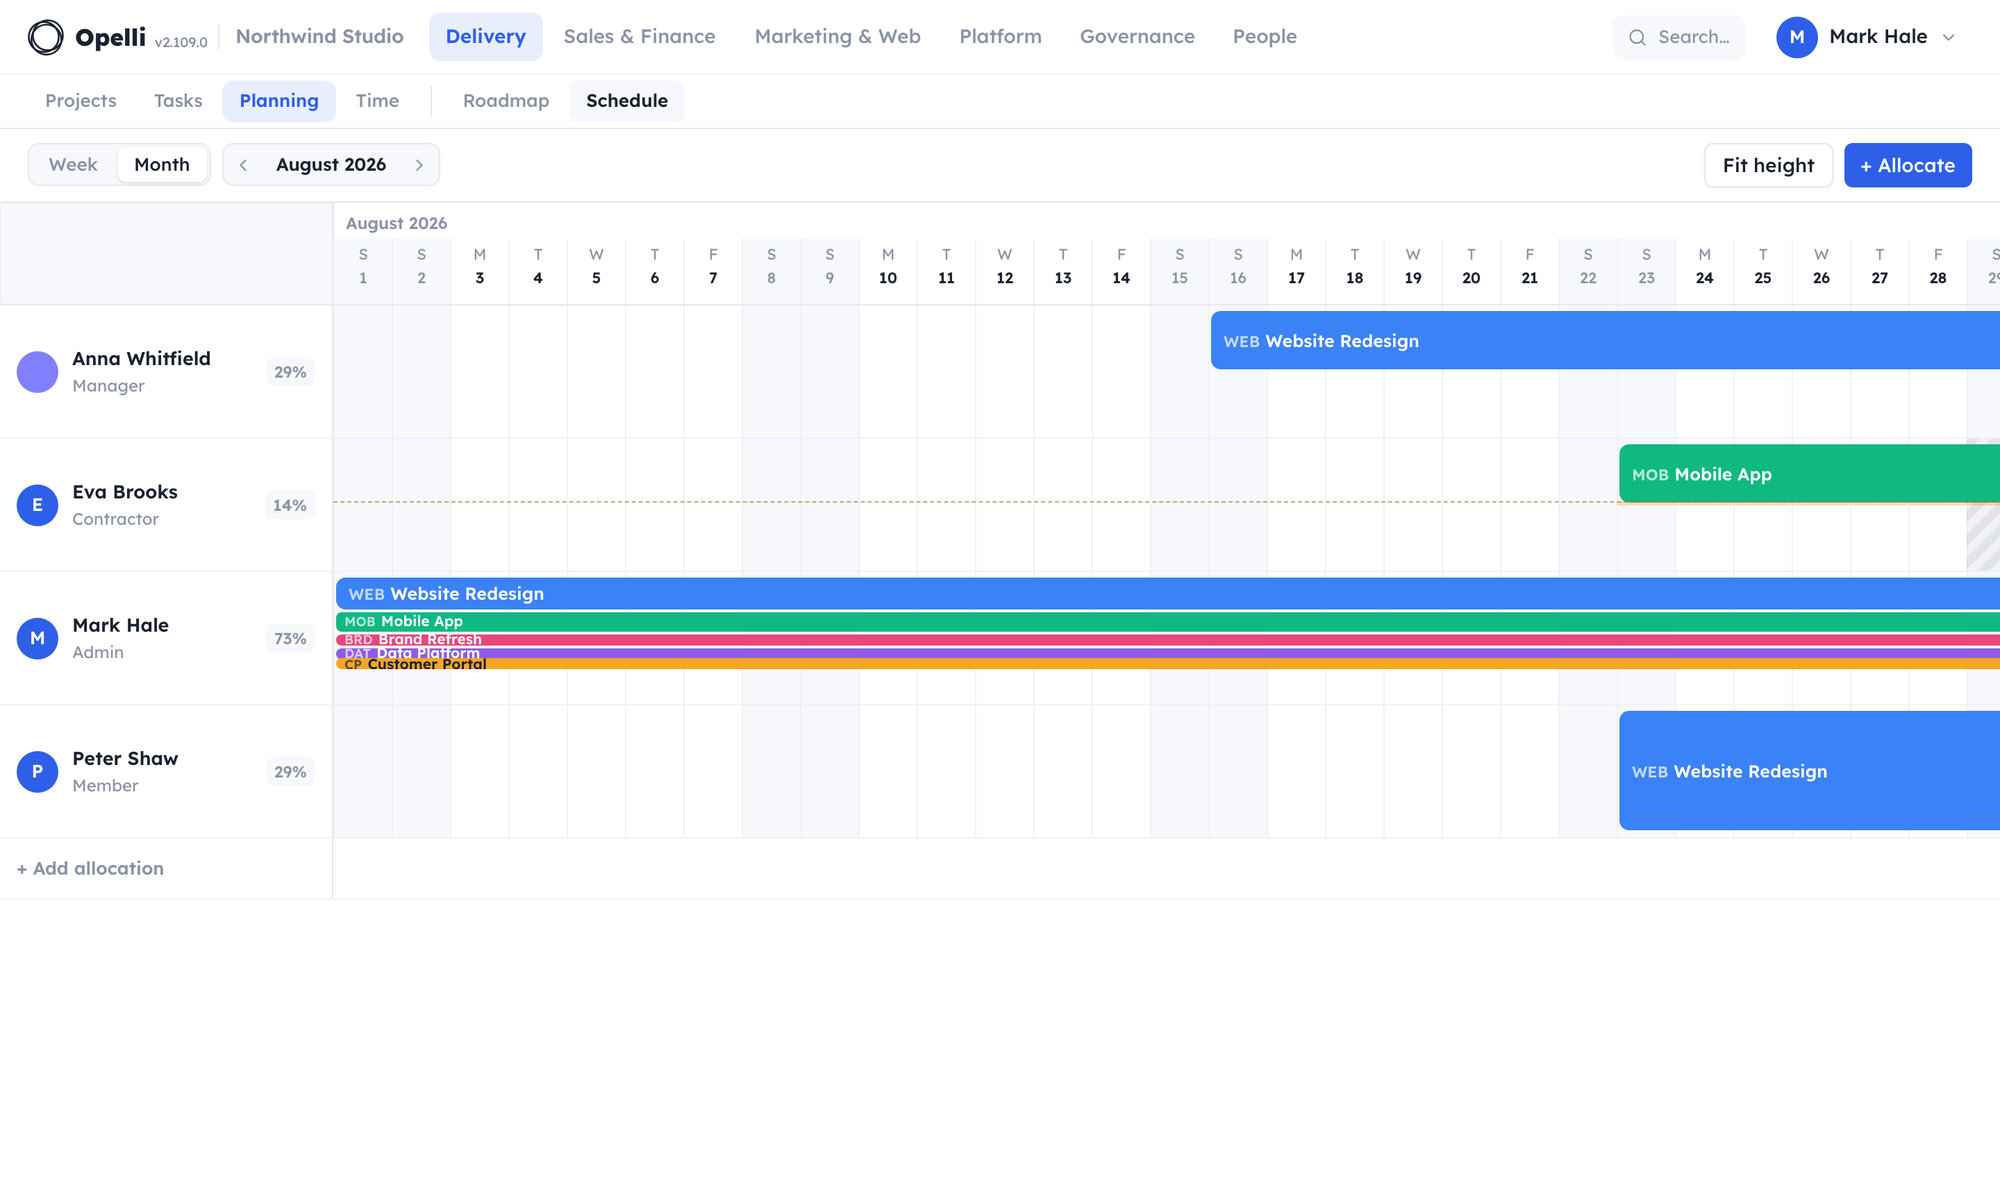The width and height of the screenshot is (2000, 1194).
Task: Switch to Month view
Action: [x=162, y=165]
